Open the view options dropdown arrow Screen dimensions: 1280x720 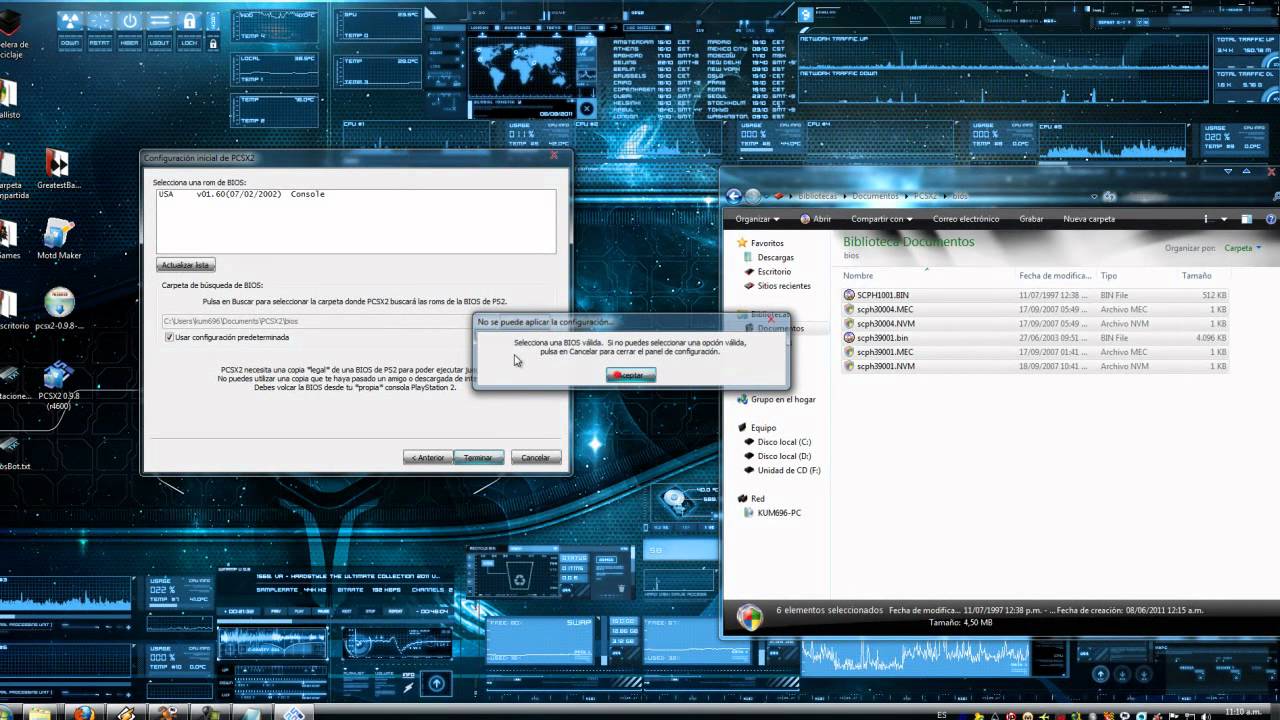point(1223,219)
